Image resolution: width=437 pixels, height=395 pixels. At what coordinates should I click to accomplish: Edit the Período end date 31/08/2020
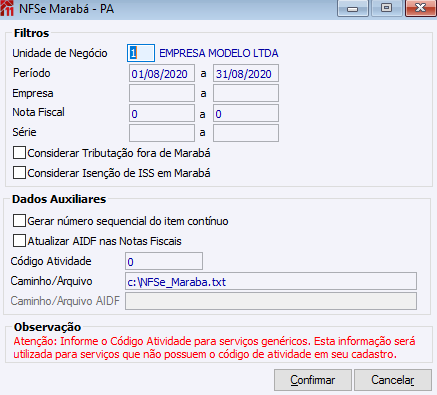(x=246, y=73)
